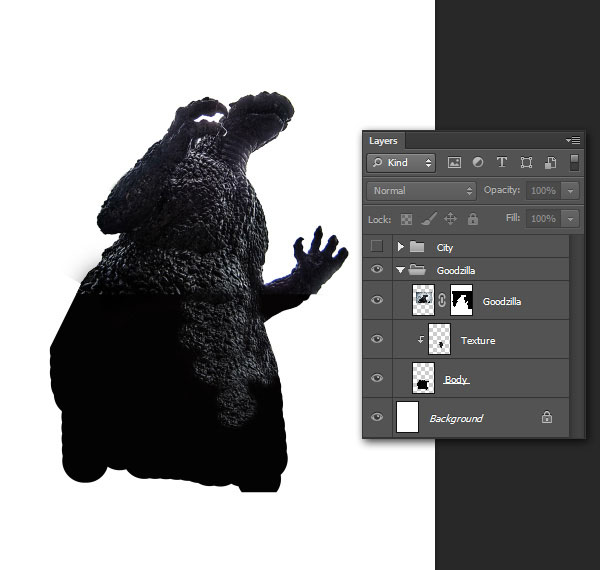Viewport: 600px width, 570px height.
Task: Click the Opacity label
Action: [x=502, y=190]
